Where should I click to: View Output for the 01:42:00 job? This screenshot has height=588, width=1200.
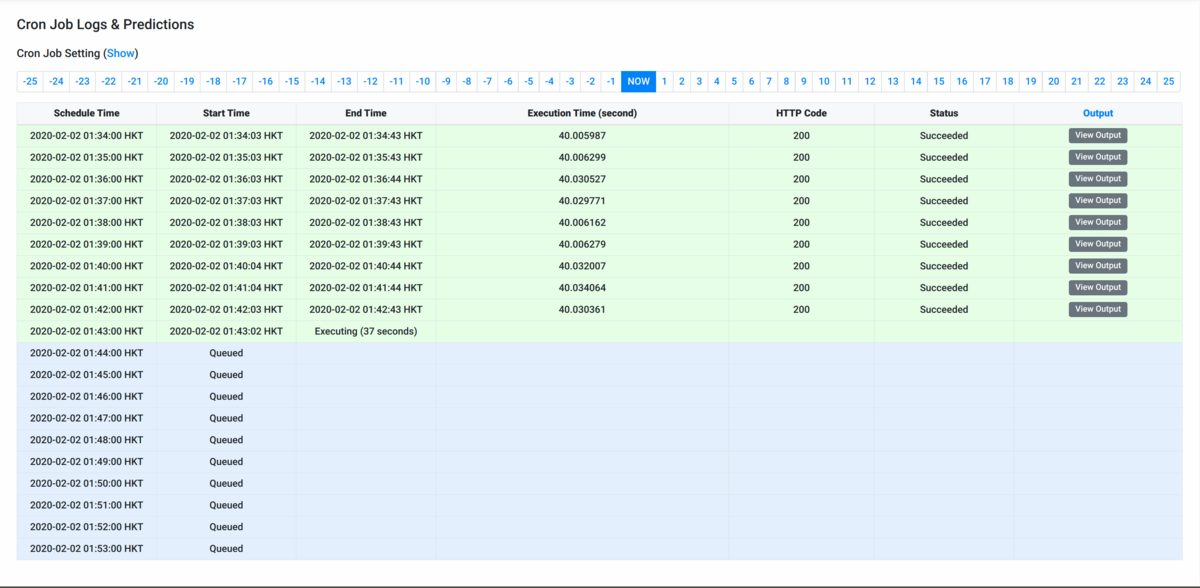tap(1098, 310)
